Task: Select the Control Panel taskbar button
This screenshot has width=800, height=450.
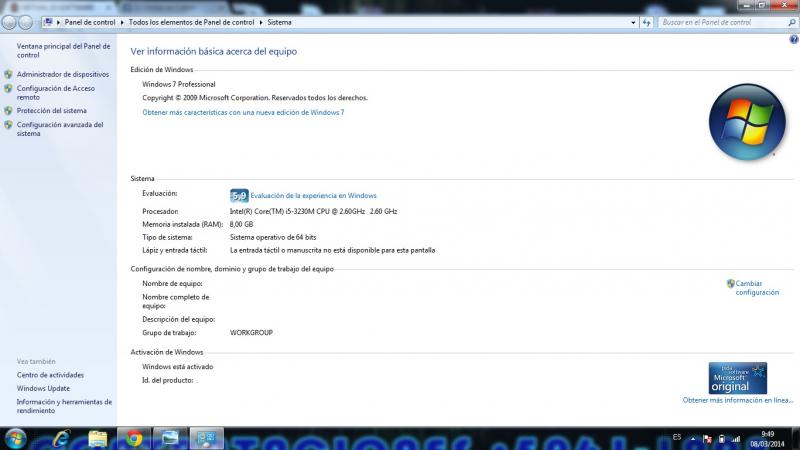Action: pos(207,439)
